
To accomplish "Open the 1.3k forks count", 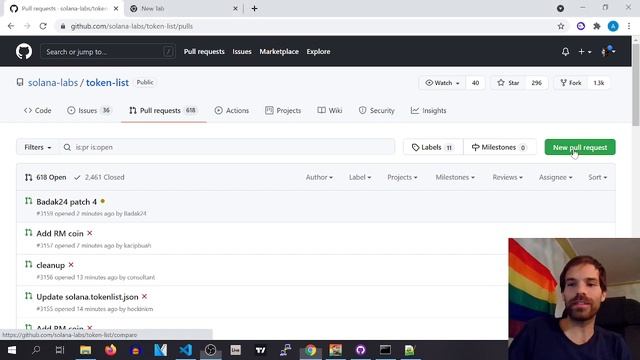I will tap(599, 83).
